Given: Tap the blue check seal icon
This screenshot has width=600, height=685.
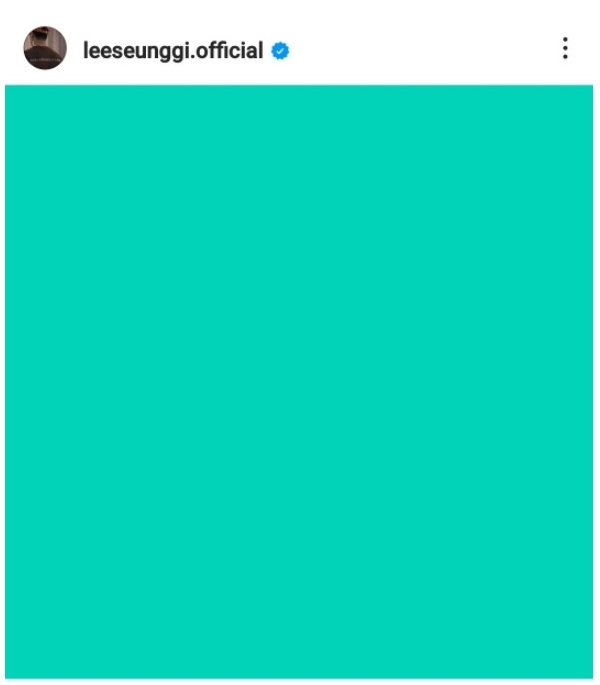Looking at the screenshot, I should [280, 51].
